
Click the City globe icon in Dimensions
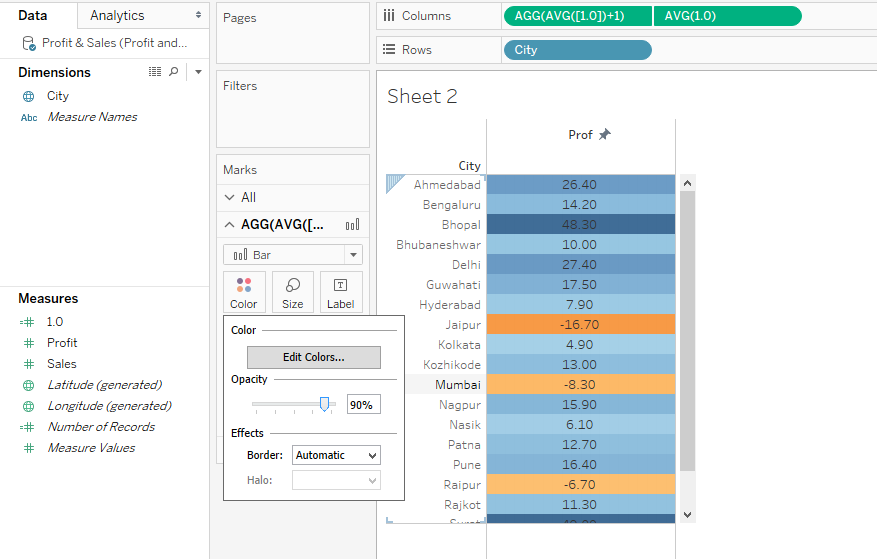[29, 96]
